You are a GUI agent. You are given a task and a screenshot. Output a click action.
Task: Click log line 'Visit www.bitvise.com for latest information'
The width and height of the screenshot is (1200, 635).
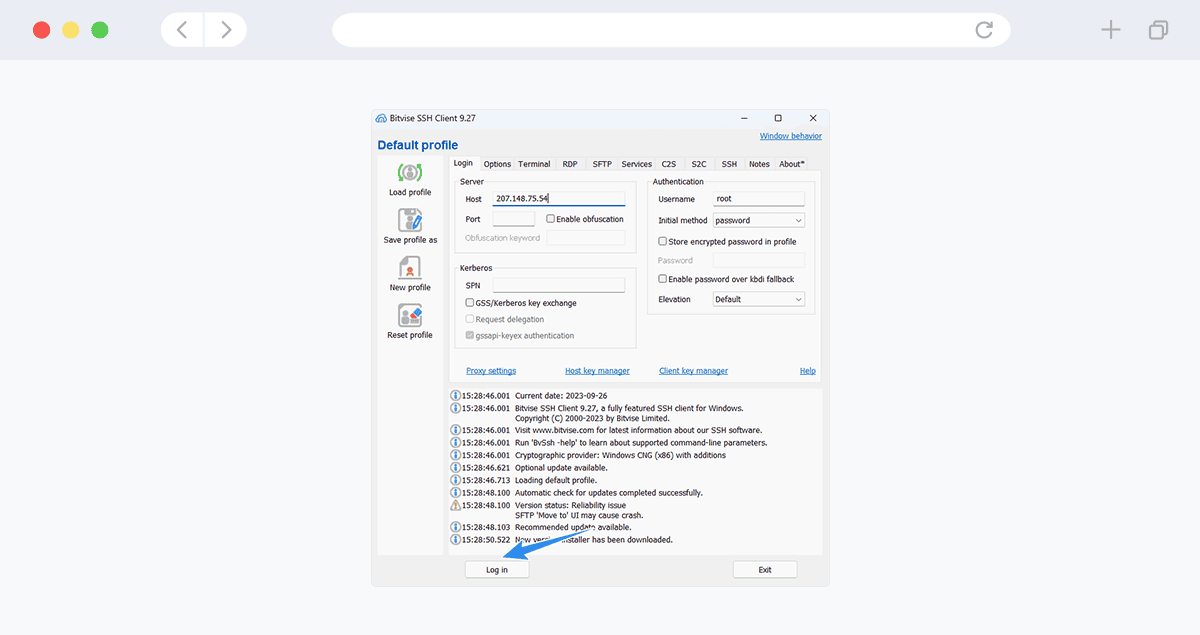pos(640,430)
